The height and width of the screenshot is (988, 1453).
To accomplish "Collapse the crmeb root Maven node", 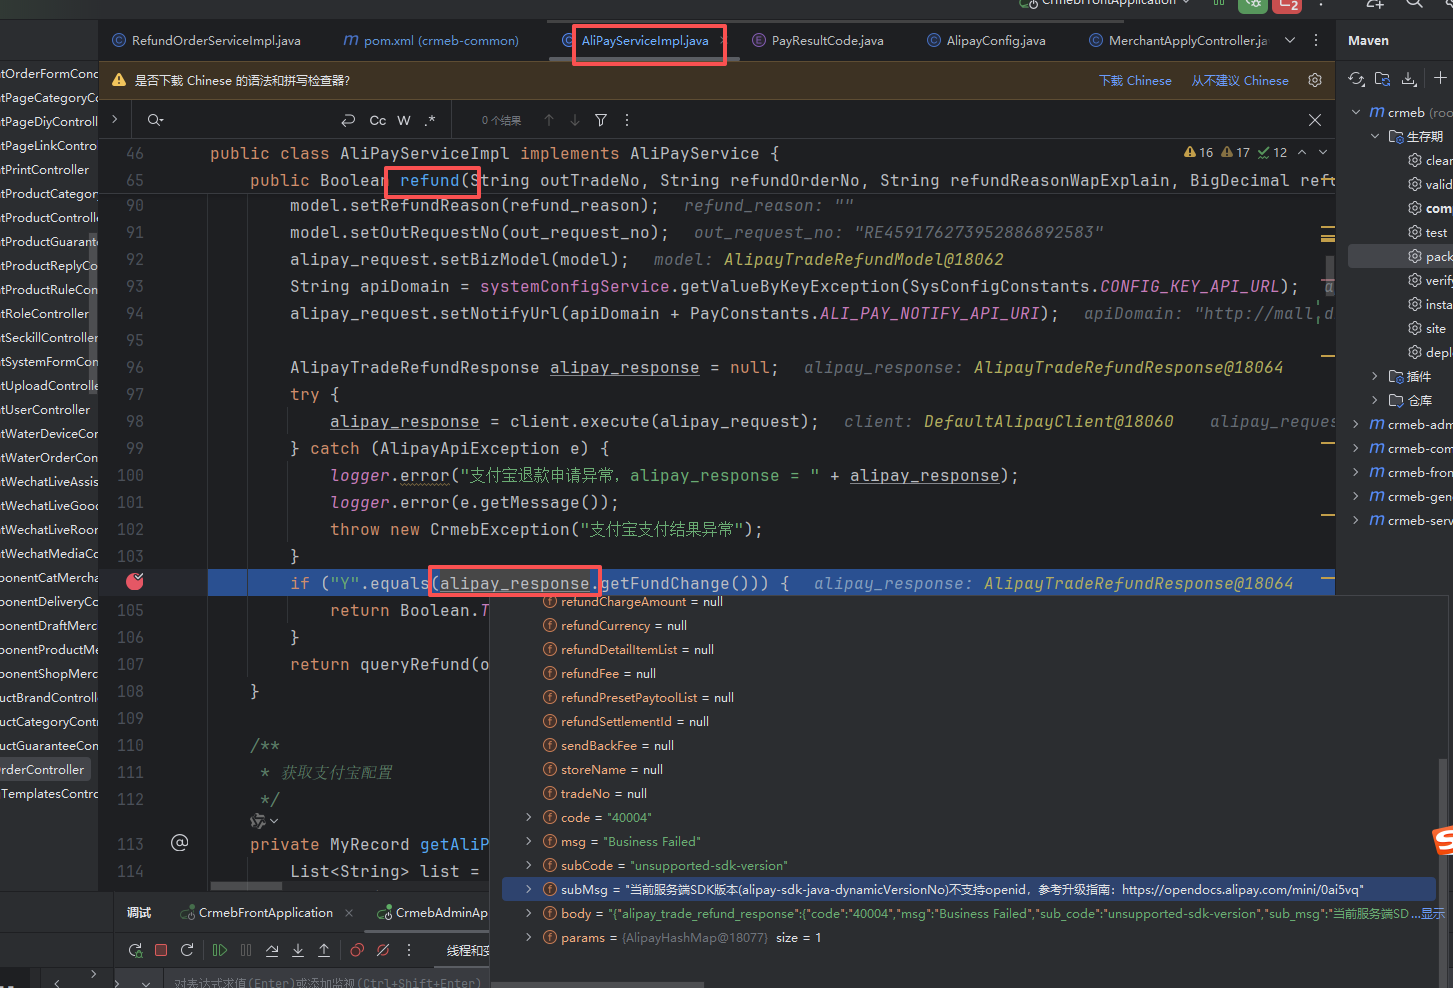I will (x=1356, y=112).
